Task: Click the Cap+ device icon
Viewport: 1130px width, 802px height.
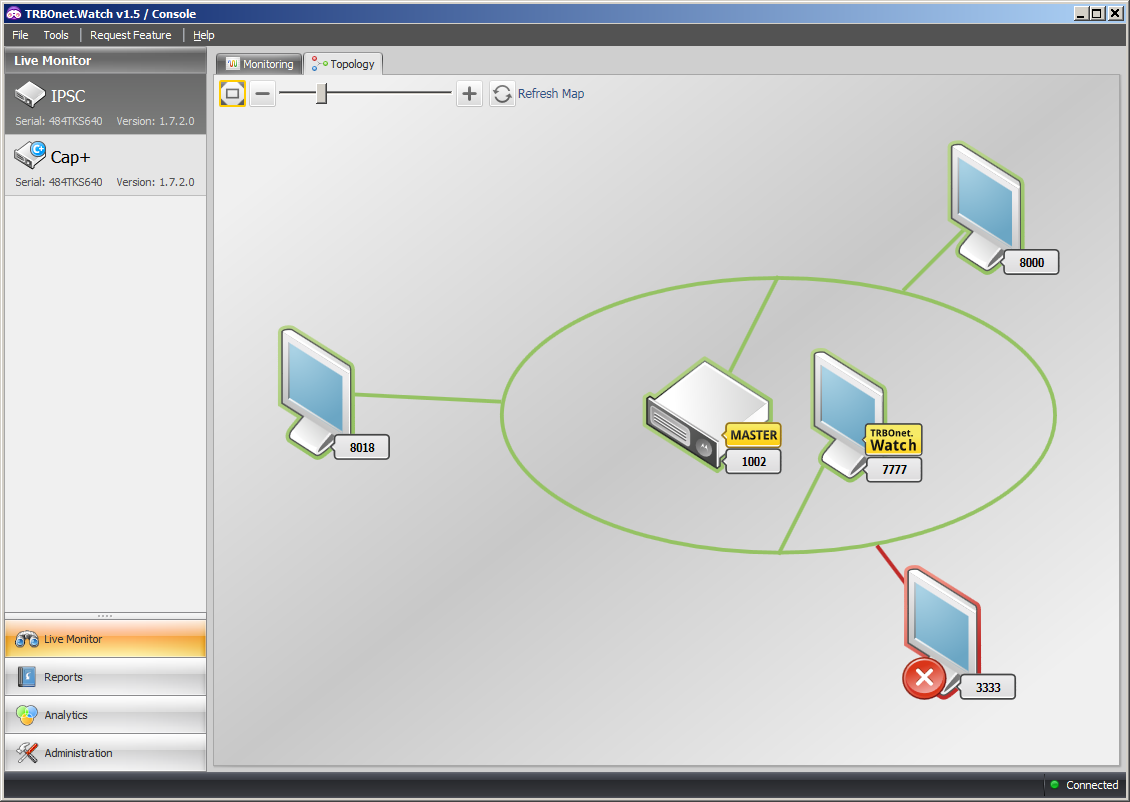Action: click(x=30, y=155)
